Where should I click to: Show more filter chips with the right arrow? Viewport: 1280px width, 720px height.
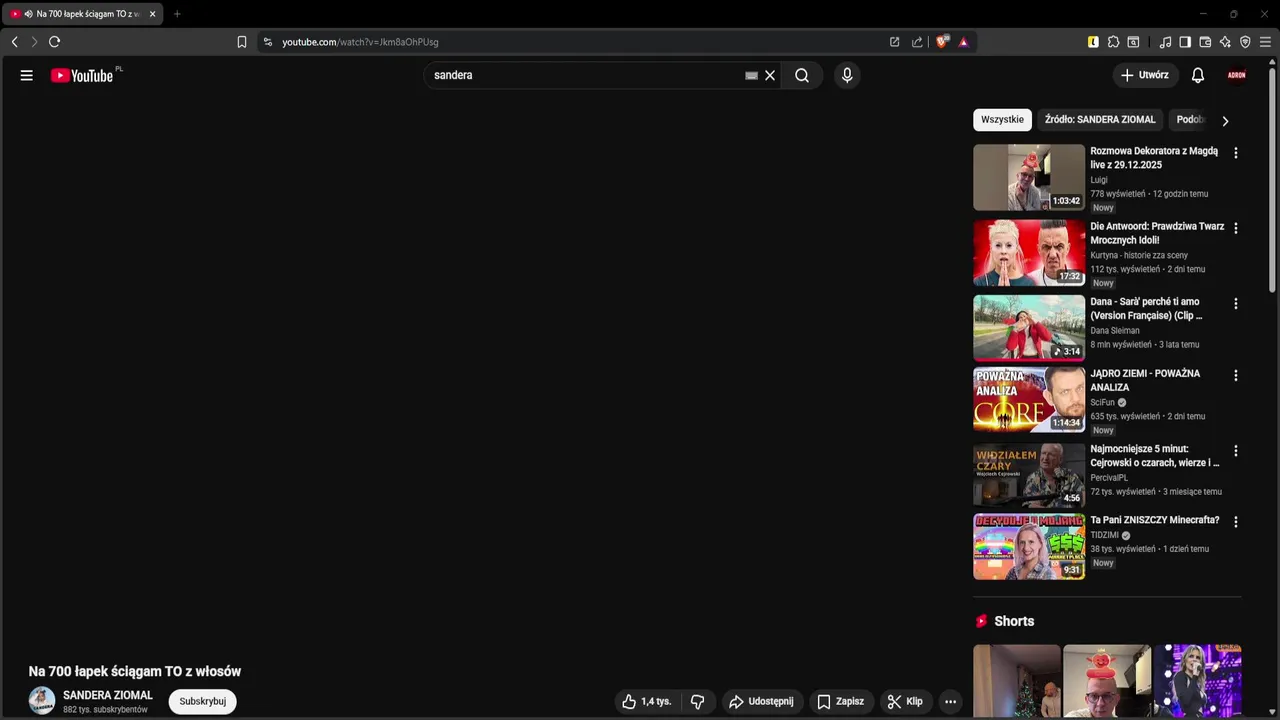click(x=1225, y=120)
